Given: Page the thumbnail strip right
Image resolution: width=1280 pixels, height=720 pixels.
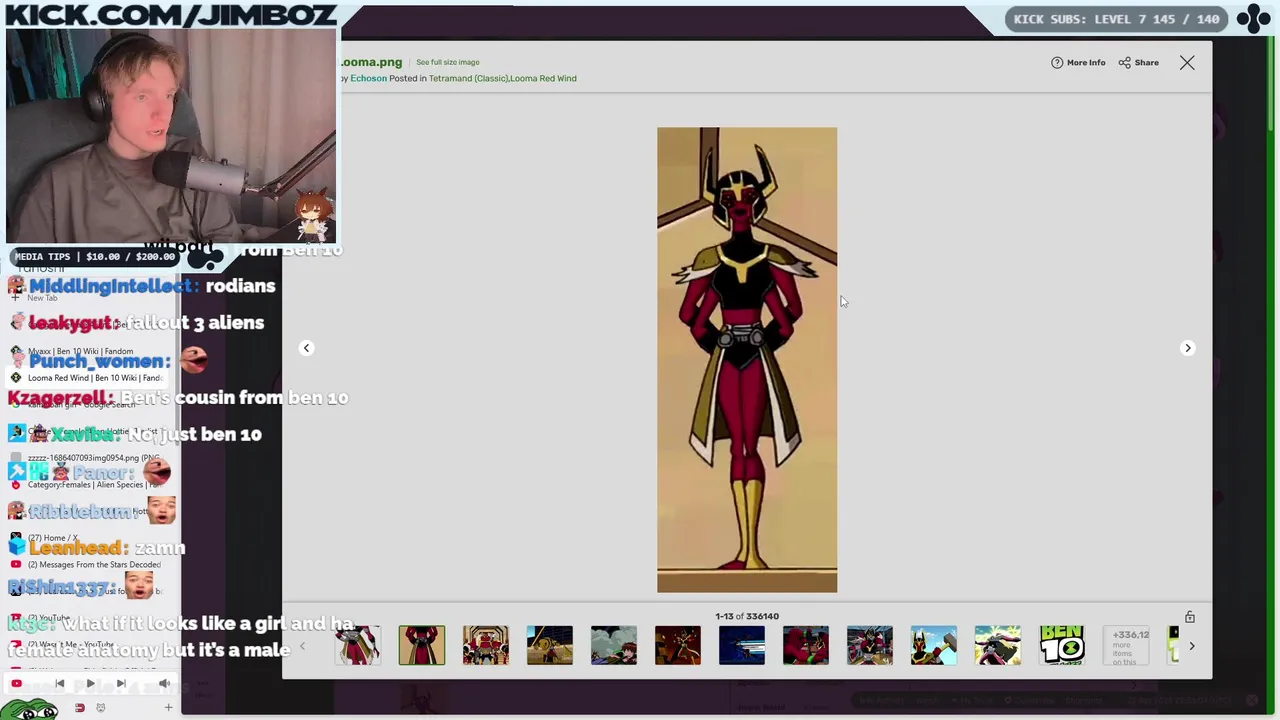Looking at the screenshot, I should point(1191,646).
